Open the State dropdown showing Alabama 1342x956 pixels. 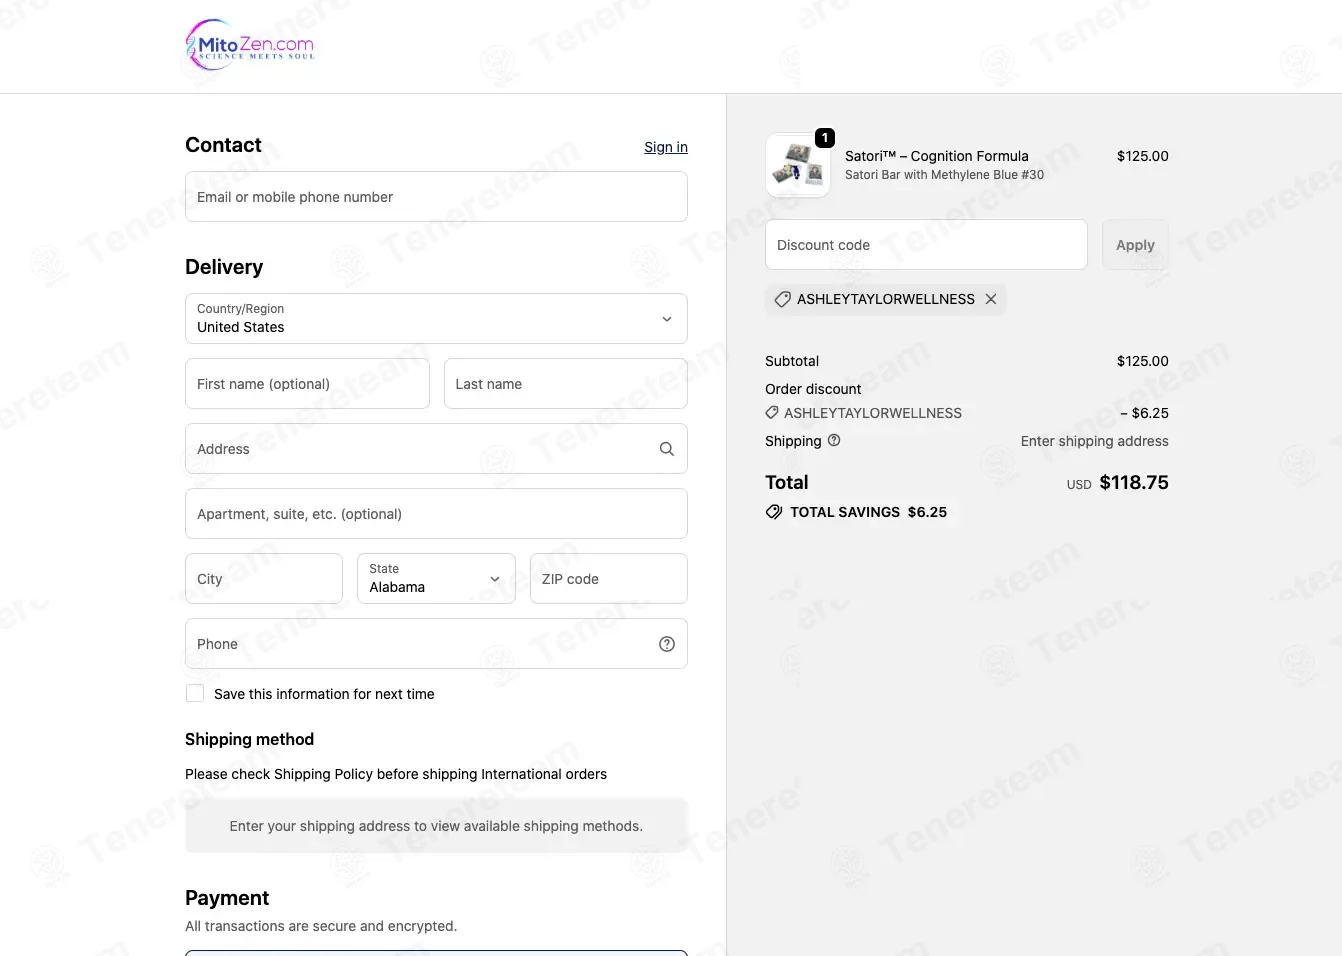tap(436, 578)
